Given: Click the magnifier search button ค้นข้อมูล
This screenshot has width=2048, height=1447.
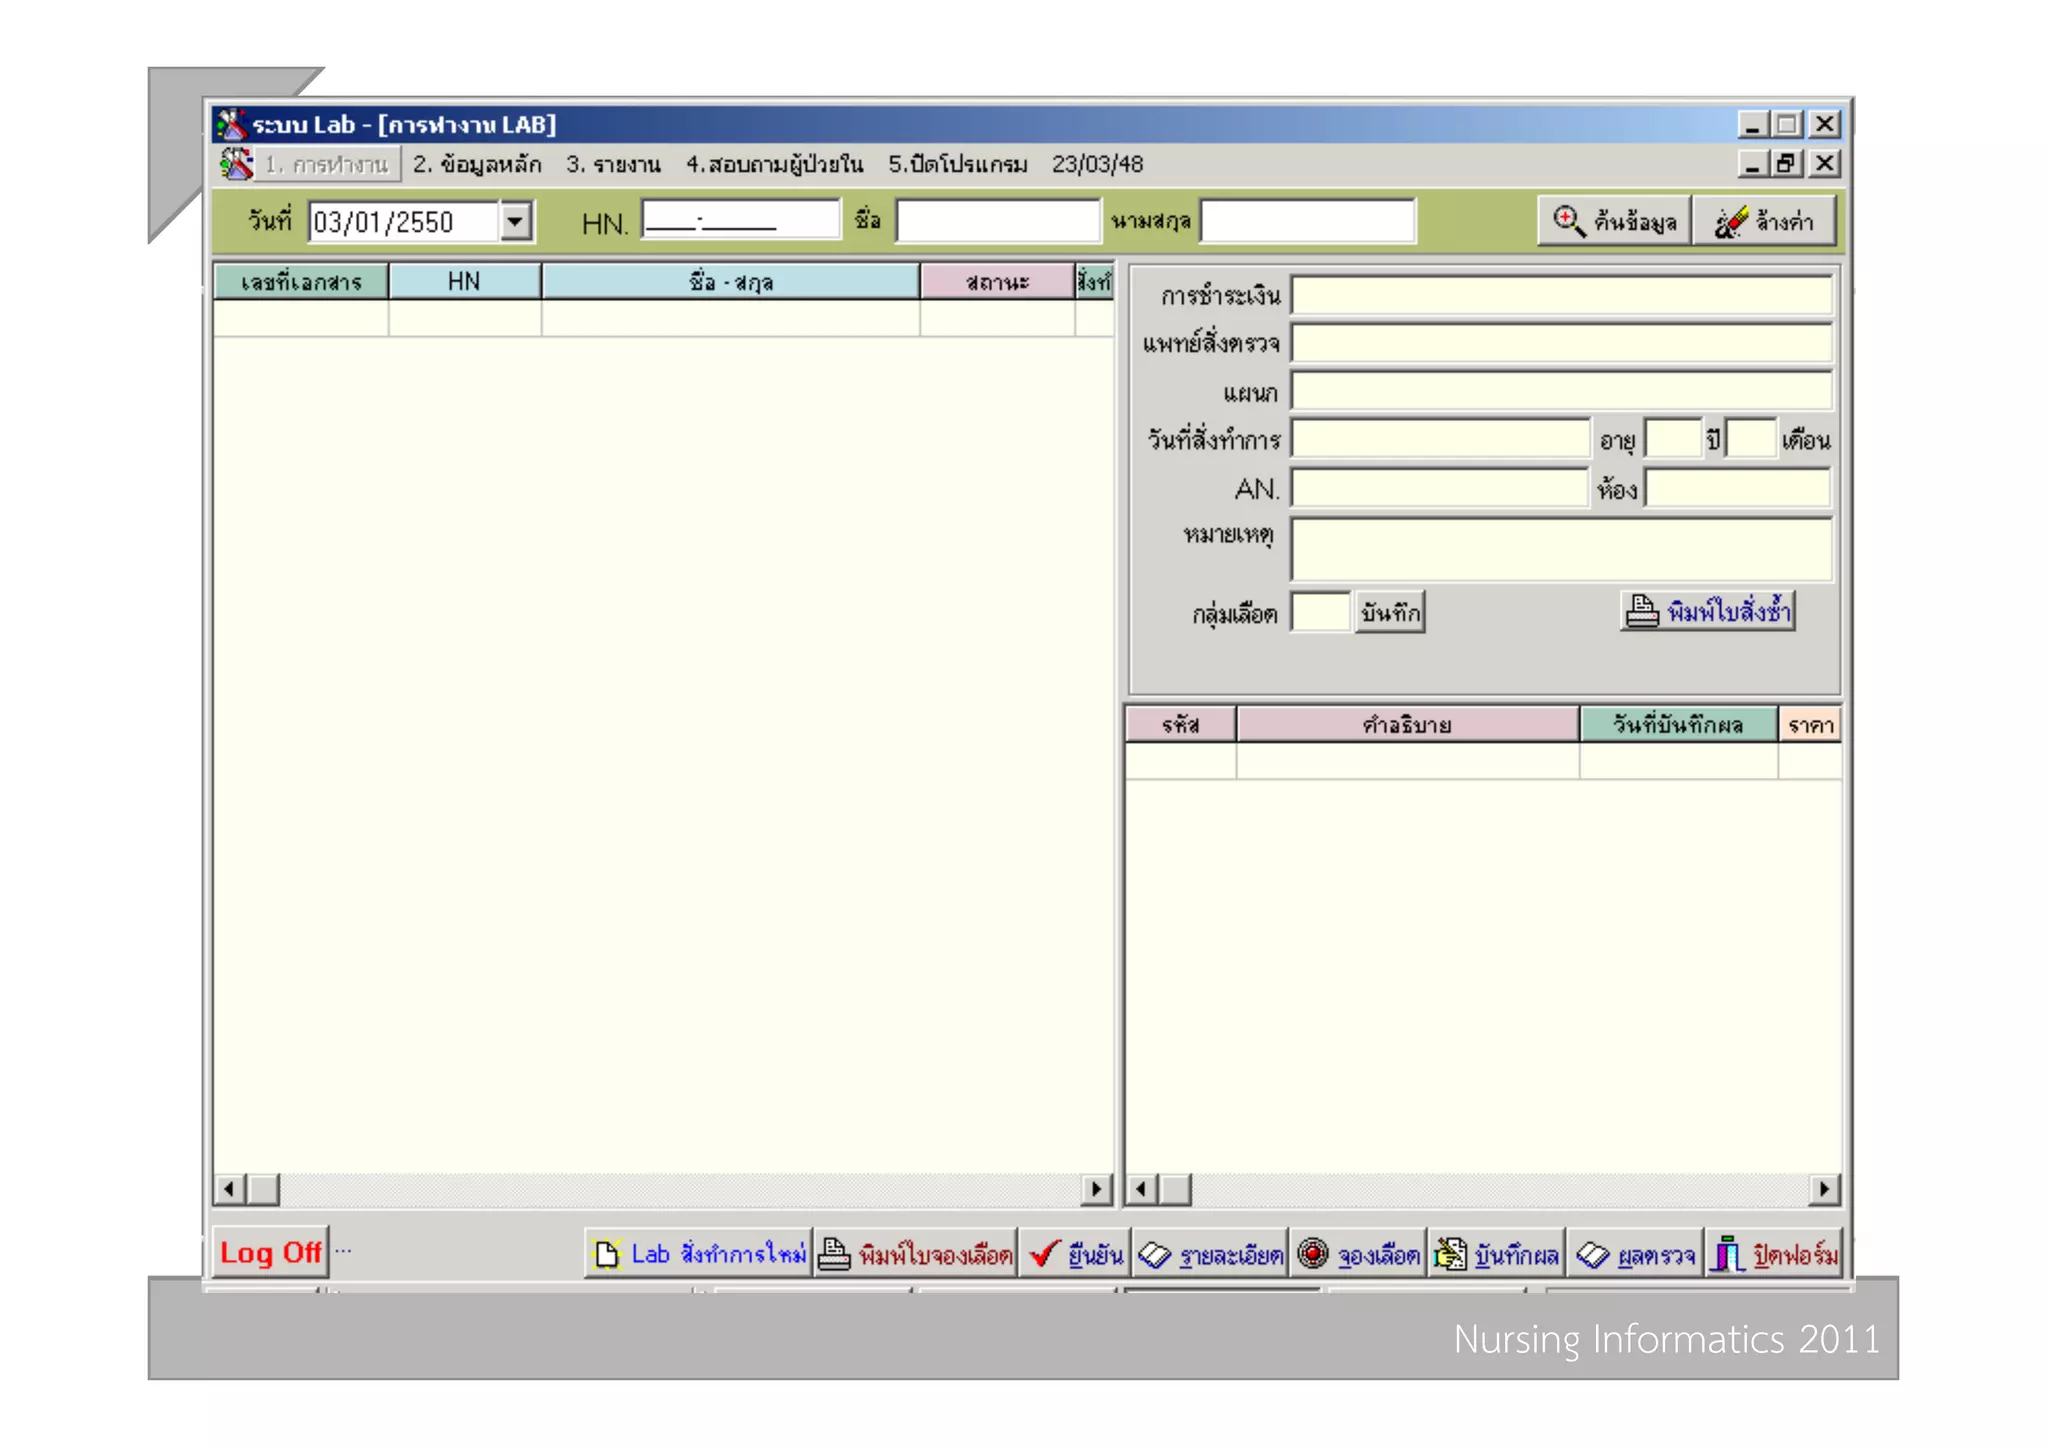Looking at the screenshot, I should coord(1614,221).
